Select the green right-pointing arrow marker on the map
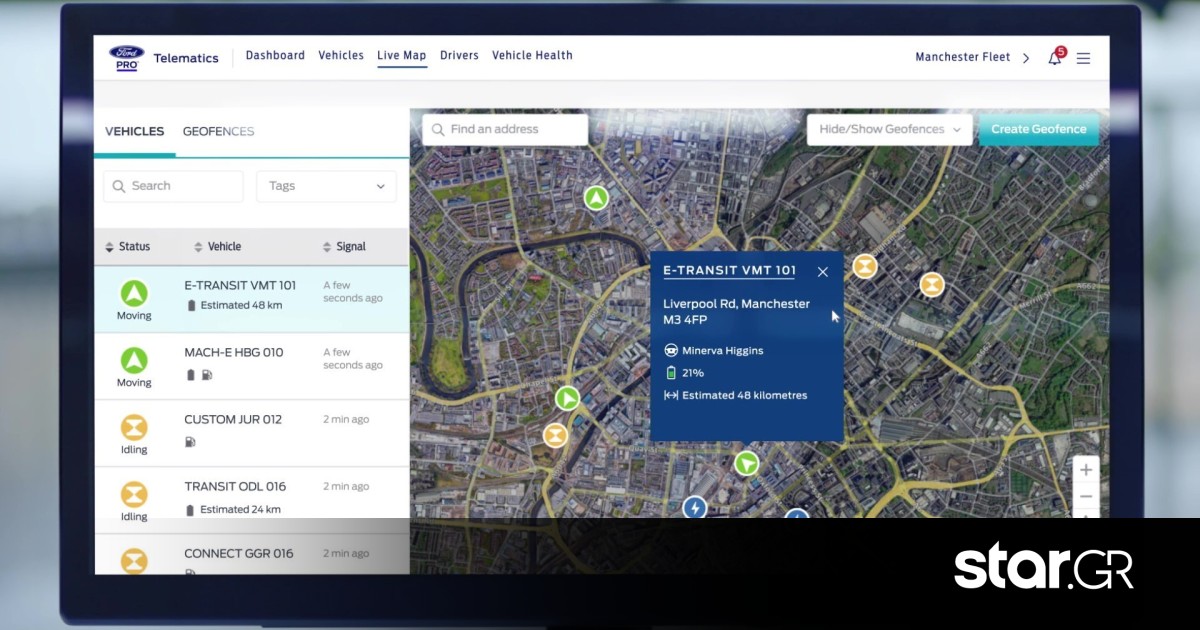The height and width of the screenshot is (630, 1200). tap(568, 399)
